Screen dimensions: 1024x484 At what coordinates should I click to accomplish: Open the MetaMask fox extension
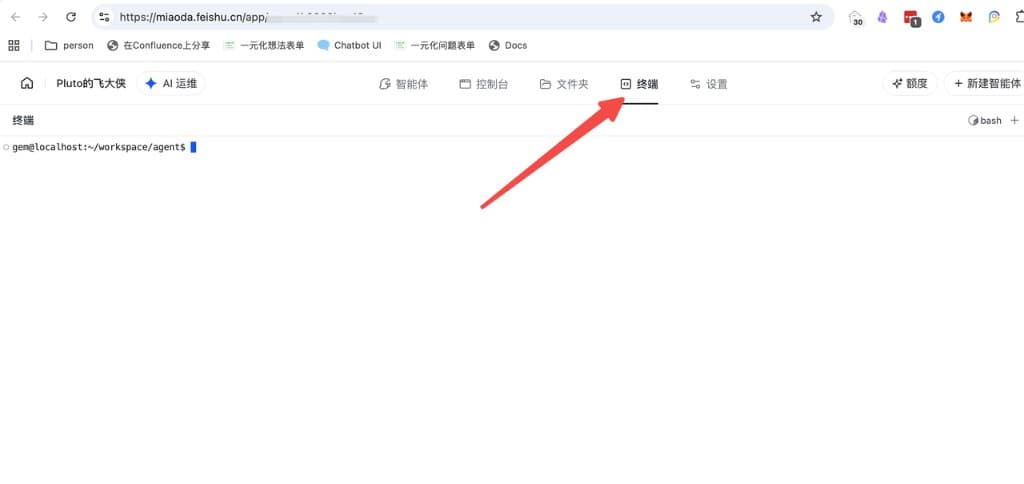966,17
